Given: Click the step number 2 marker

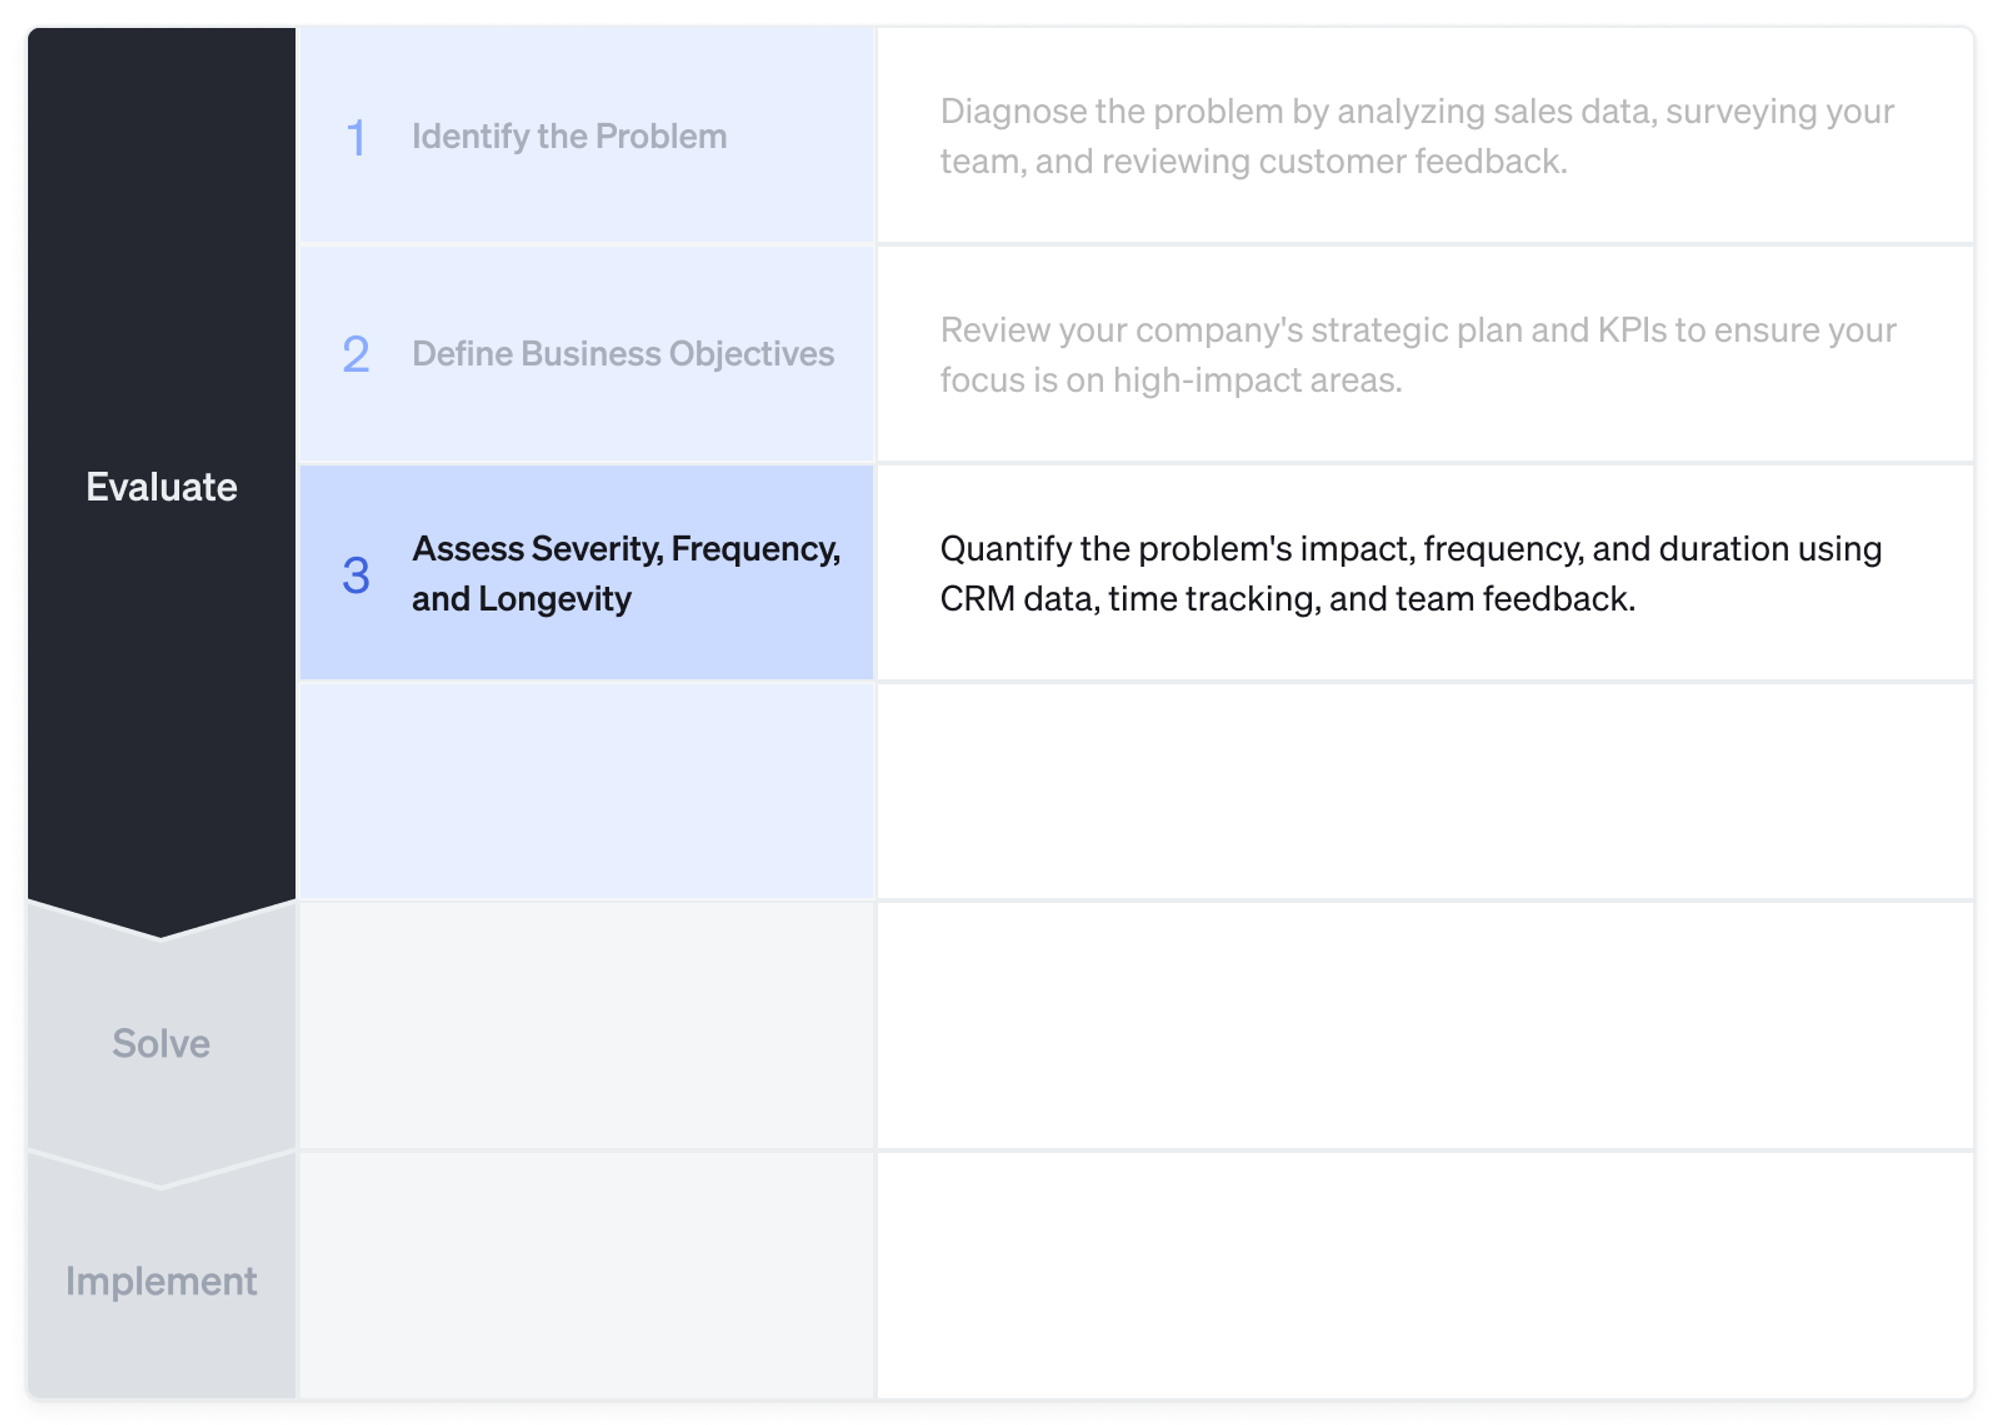Looking at the screenshot, I should [355, 354].
